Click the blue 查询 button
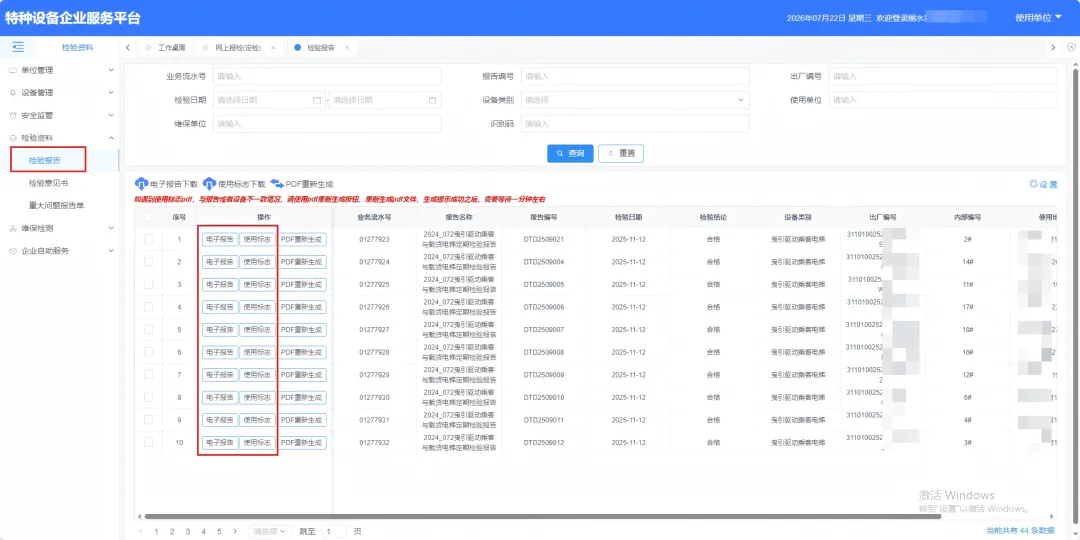This screenshot has height=540, width=1080. 570,154
